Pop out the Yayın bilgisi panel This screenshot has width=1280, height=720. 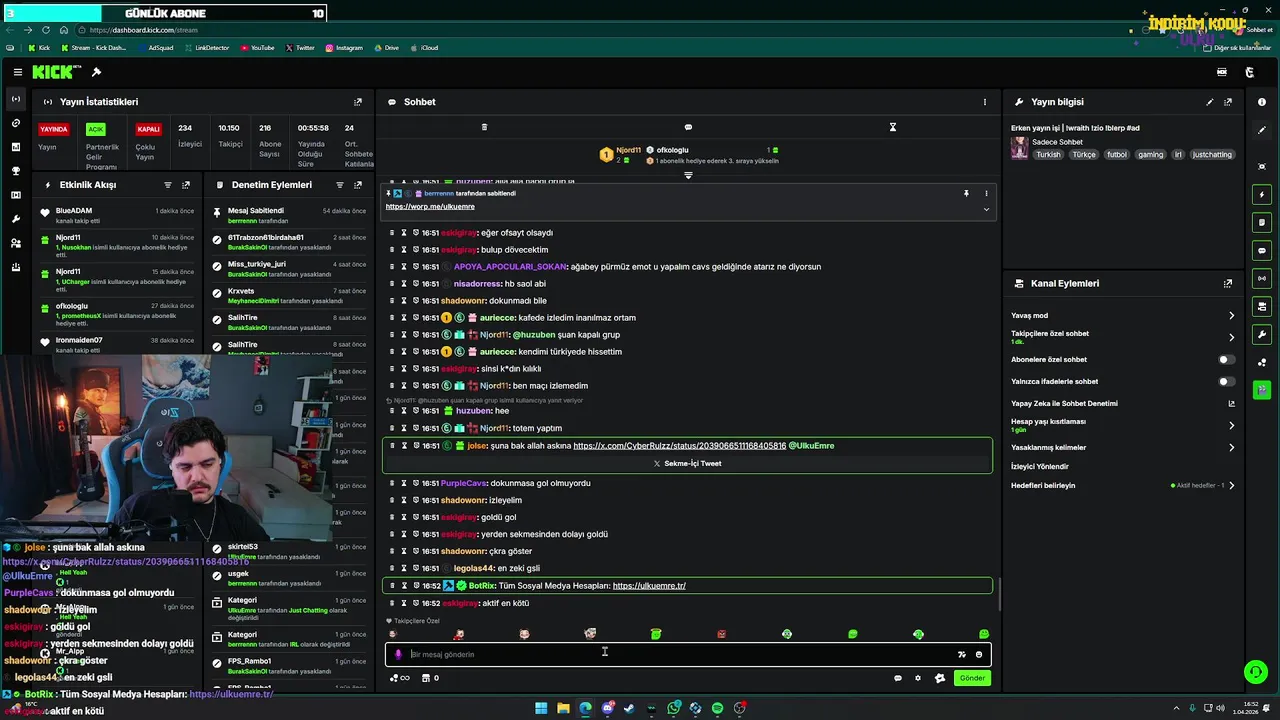1228,102
